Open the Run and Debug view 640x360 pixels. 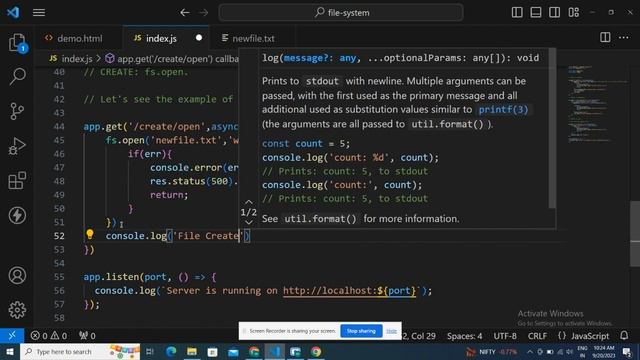[17, 146]
